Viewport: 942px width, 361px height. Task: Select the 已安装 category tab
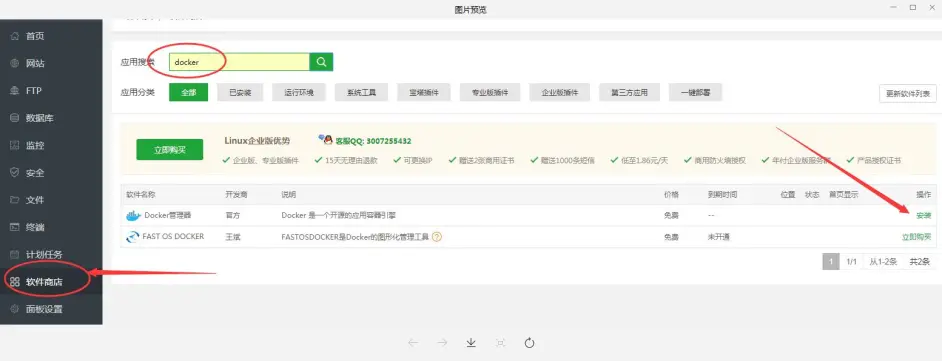tap(240, 93)
